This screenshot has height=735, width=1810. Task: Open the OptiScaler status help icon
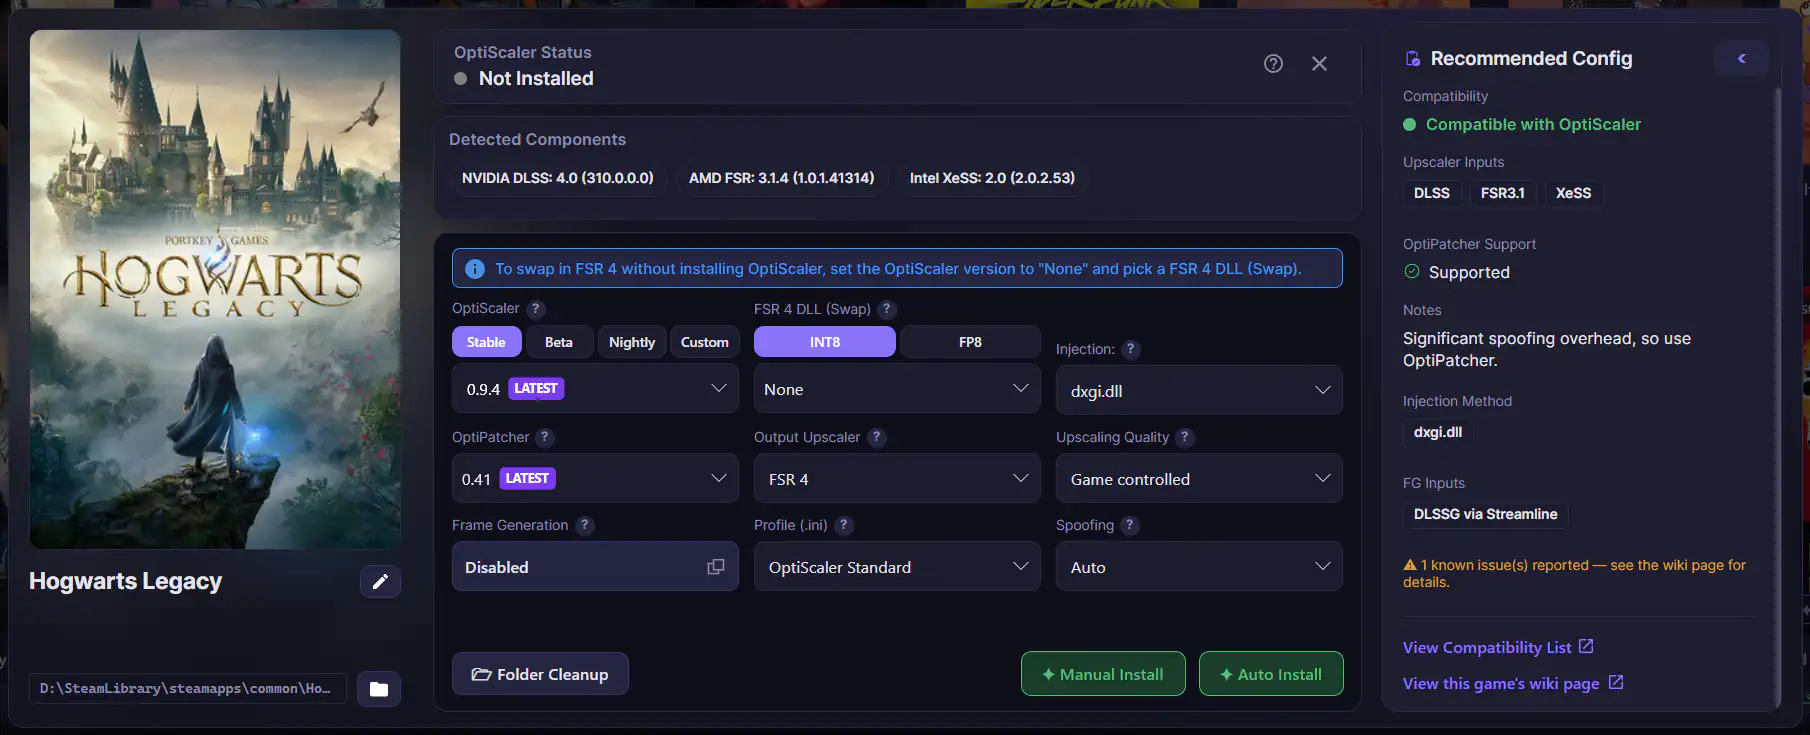pos(1273,64)
